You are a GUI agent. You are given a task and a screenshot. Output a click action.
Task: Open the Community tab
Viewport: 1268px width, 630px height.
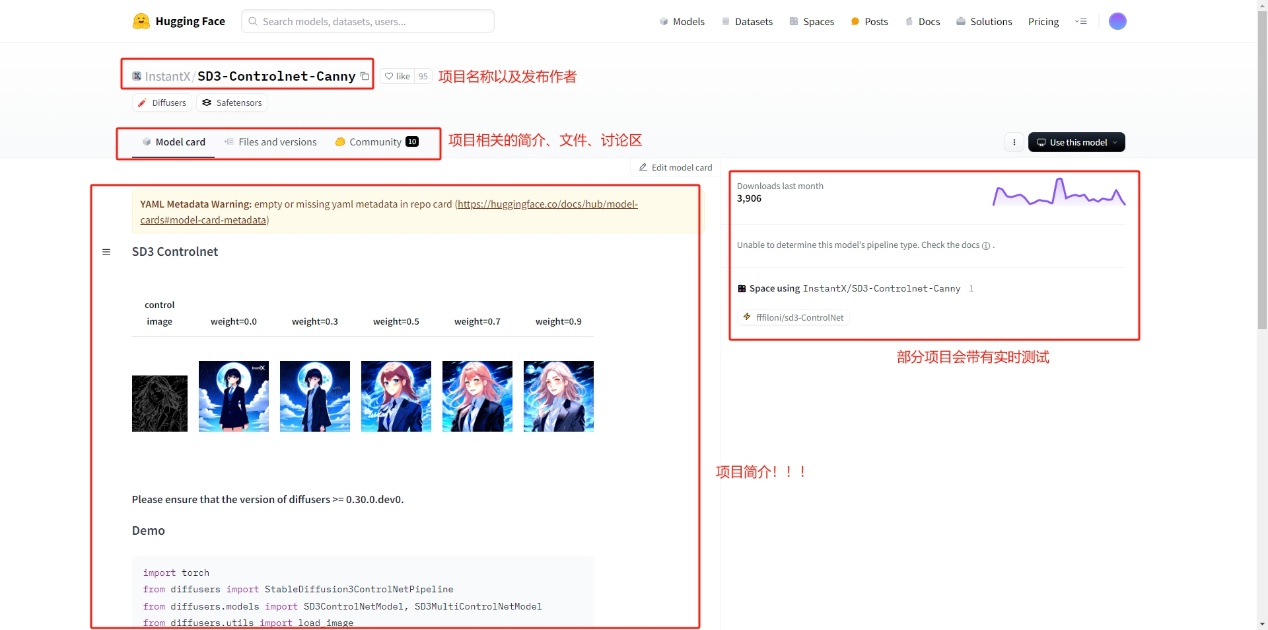[x=376, y=142]
